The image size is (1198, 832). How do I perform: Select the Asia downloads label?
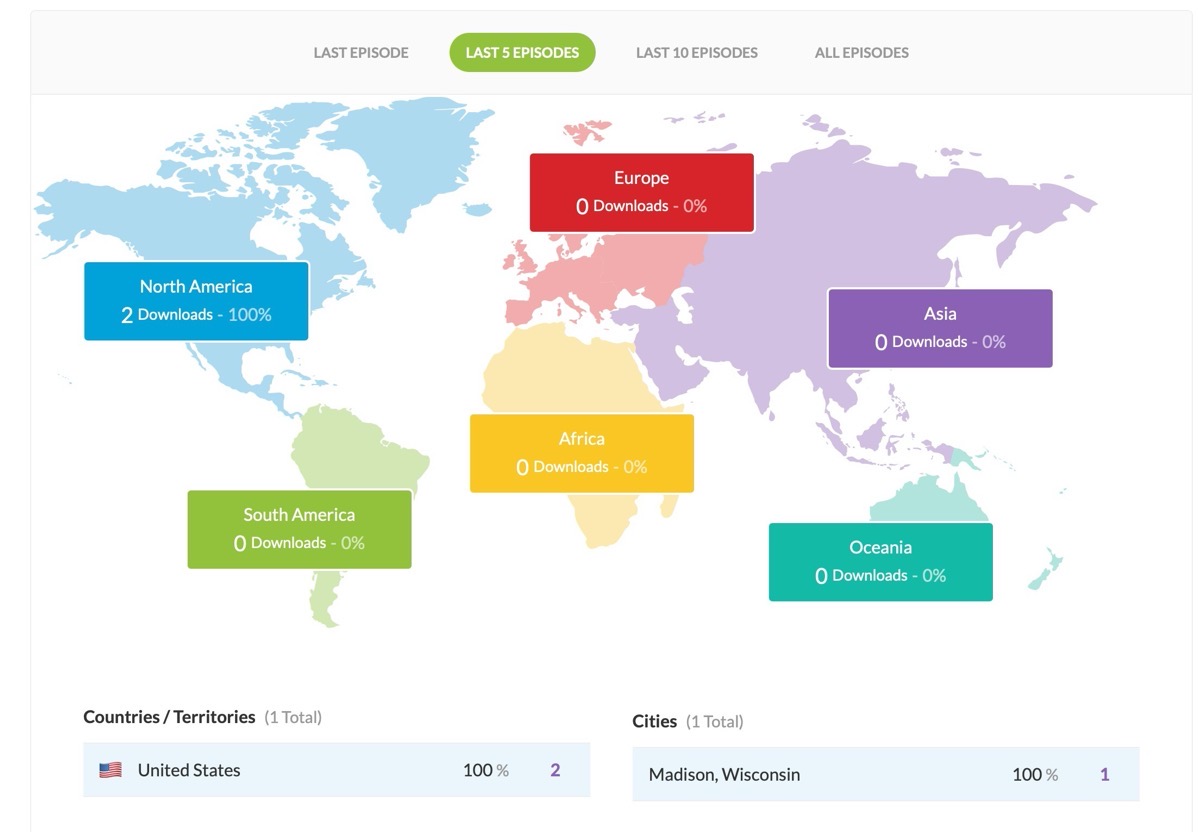pos(939,328)
